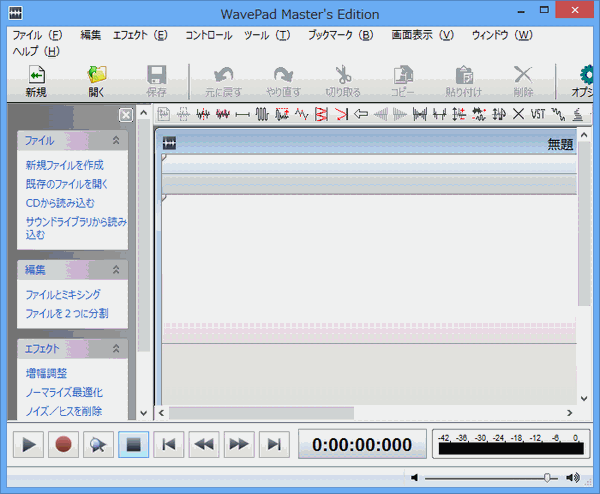Click the horizontal scrollbar thumb under waveform

pos(261,413)
